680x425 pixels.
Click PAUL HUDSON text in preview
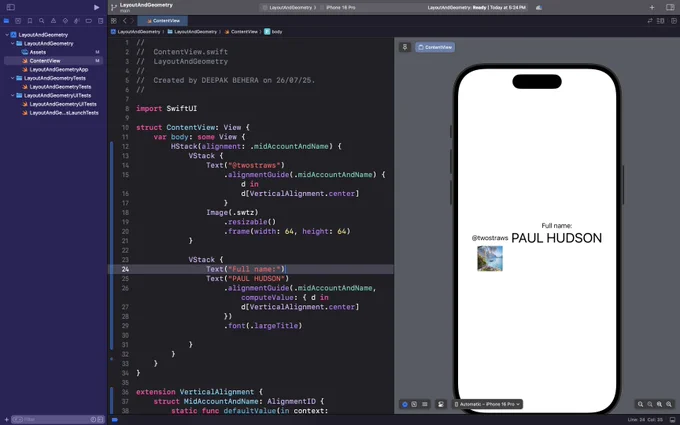pyautogui.click(x=556, y=238)
